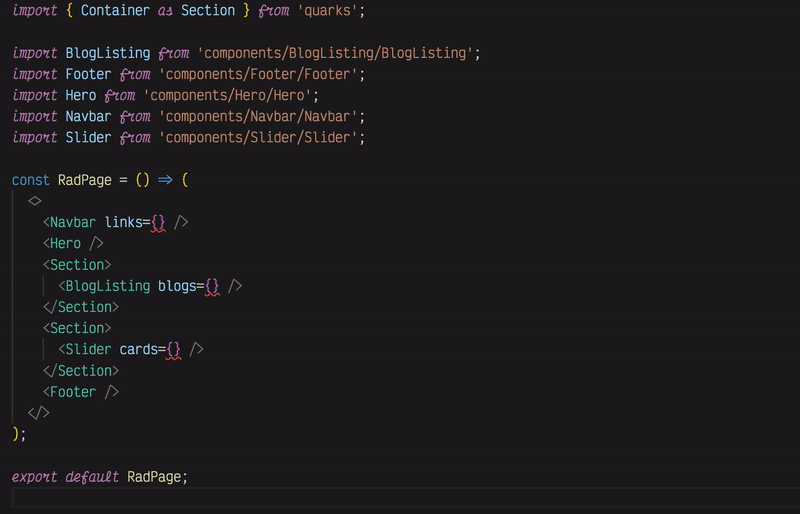Click the arrow function => operator
Screen dimensions: 800x514
pos(165,180)
